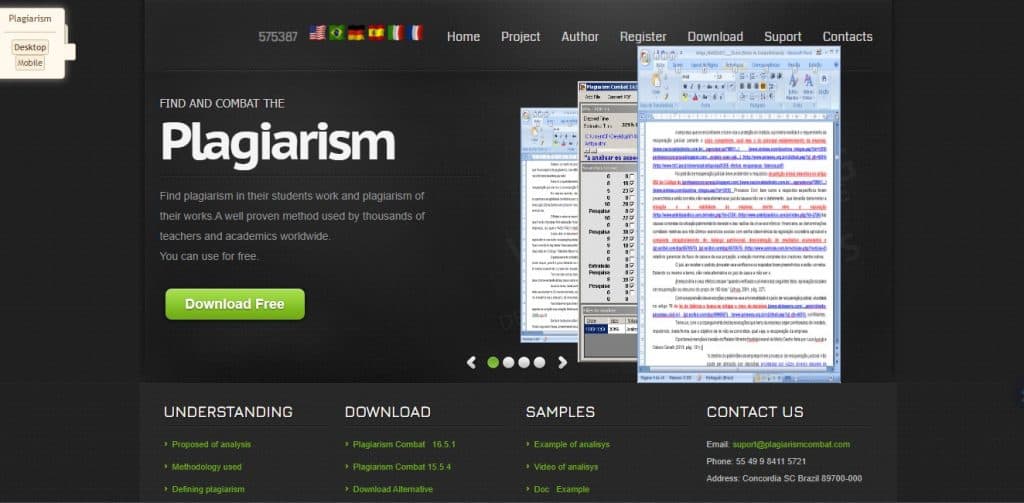Choose the German flag language
Image resolution: width=1024 pixels, height=503 pixels.
pos(356,33)
